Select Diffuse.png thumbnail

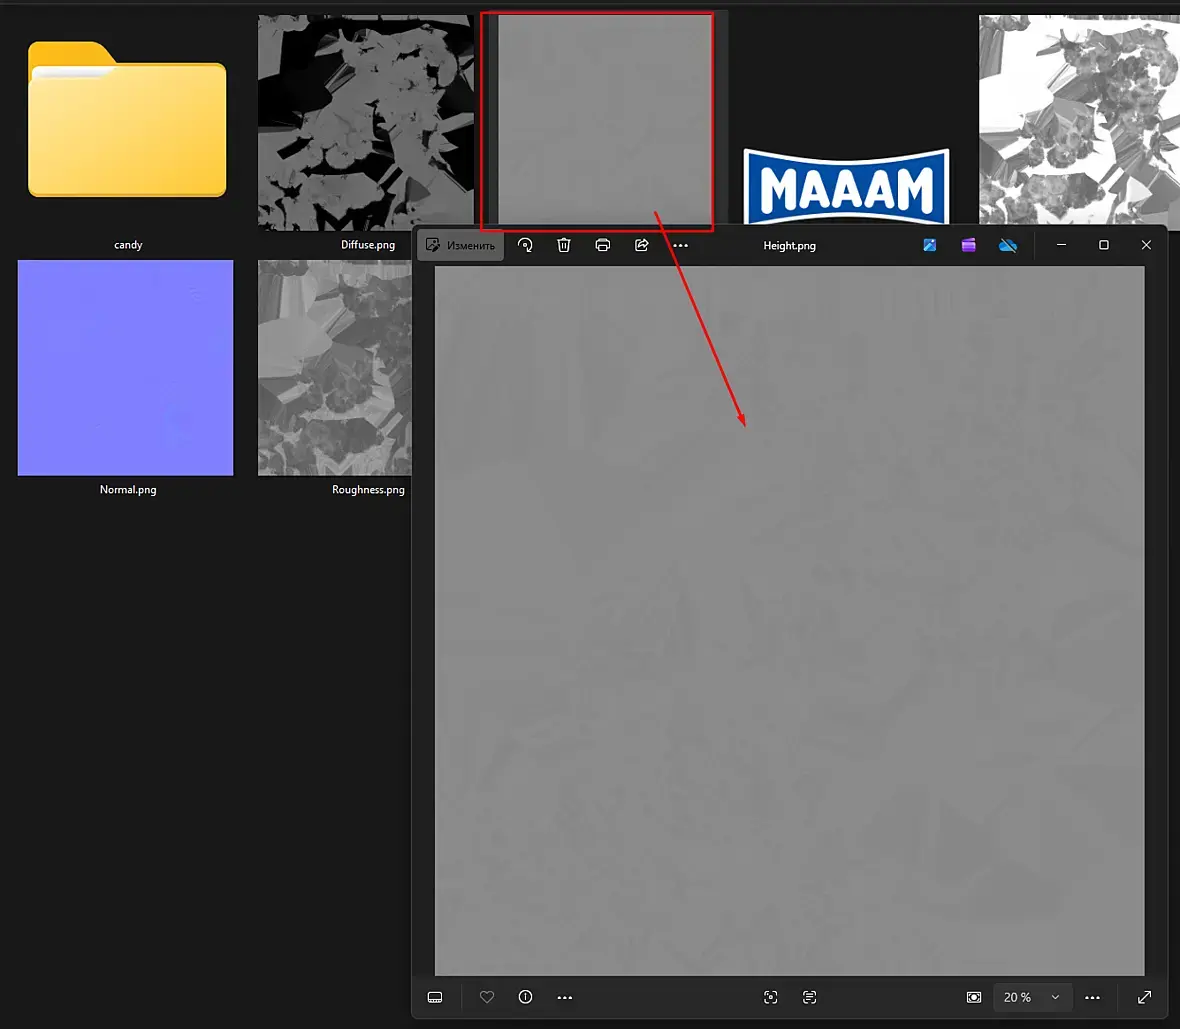click(366, 123)
